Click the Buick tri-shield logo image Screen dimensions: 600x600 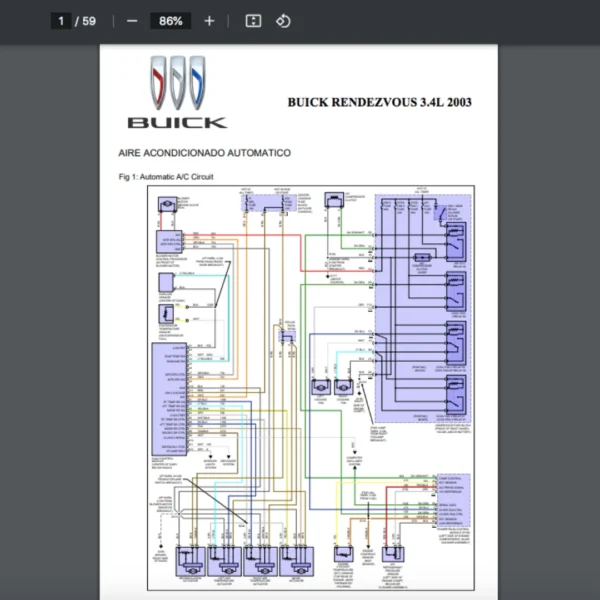178,83
